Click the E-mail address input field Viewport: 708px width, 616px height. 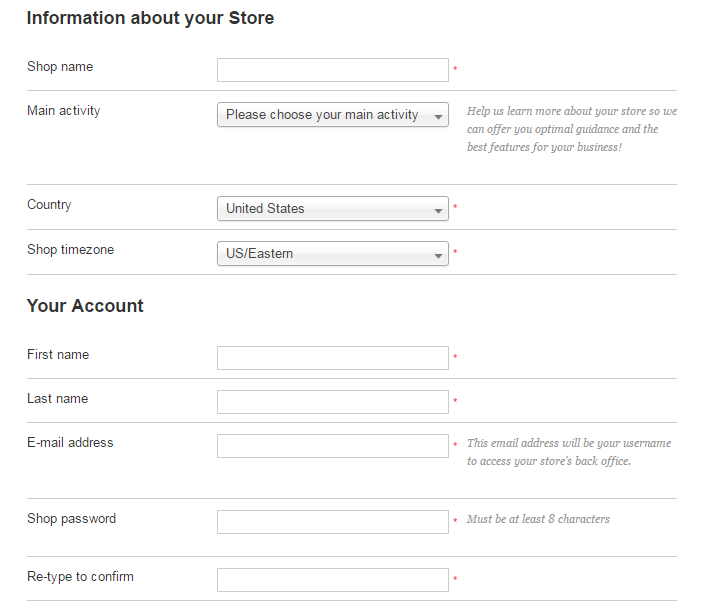coord(333,446)
